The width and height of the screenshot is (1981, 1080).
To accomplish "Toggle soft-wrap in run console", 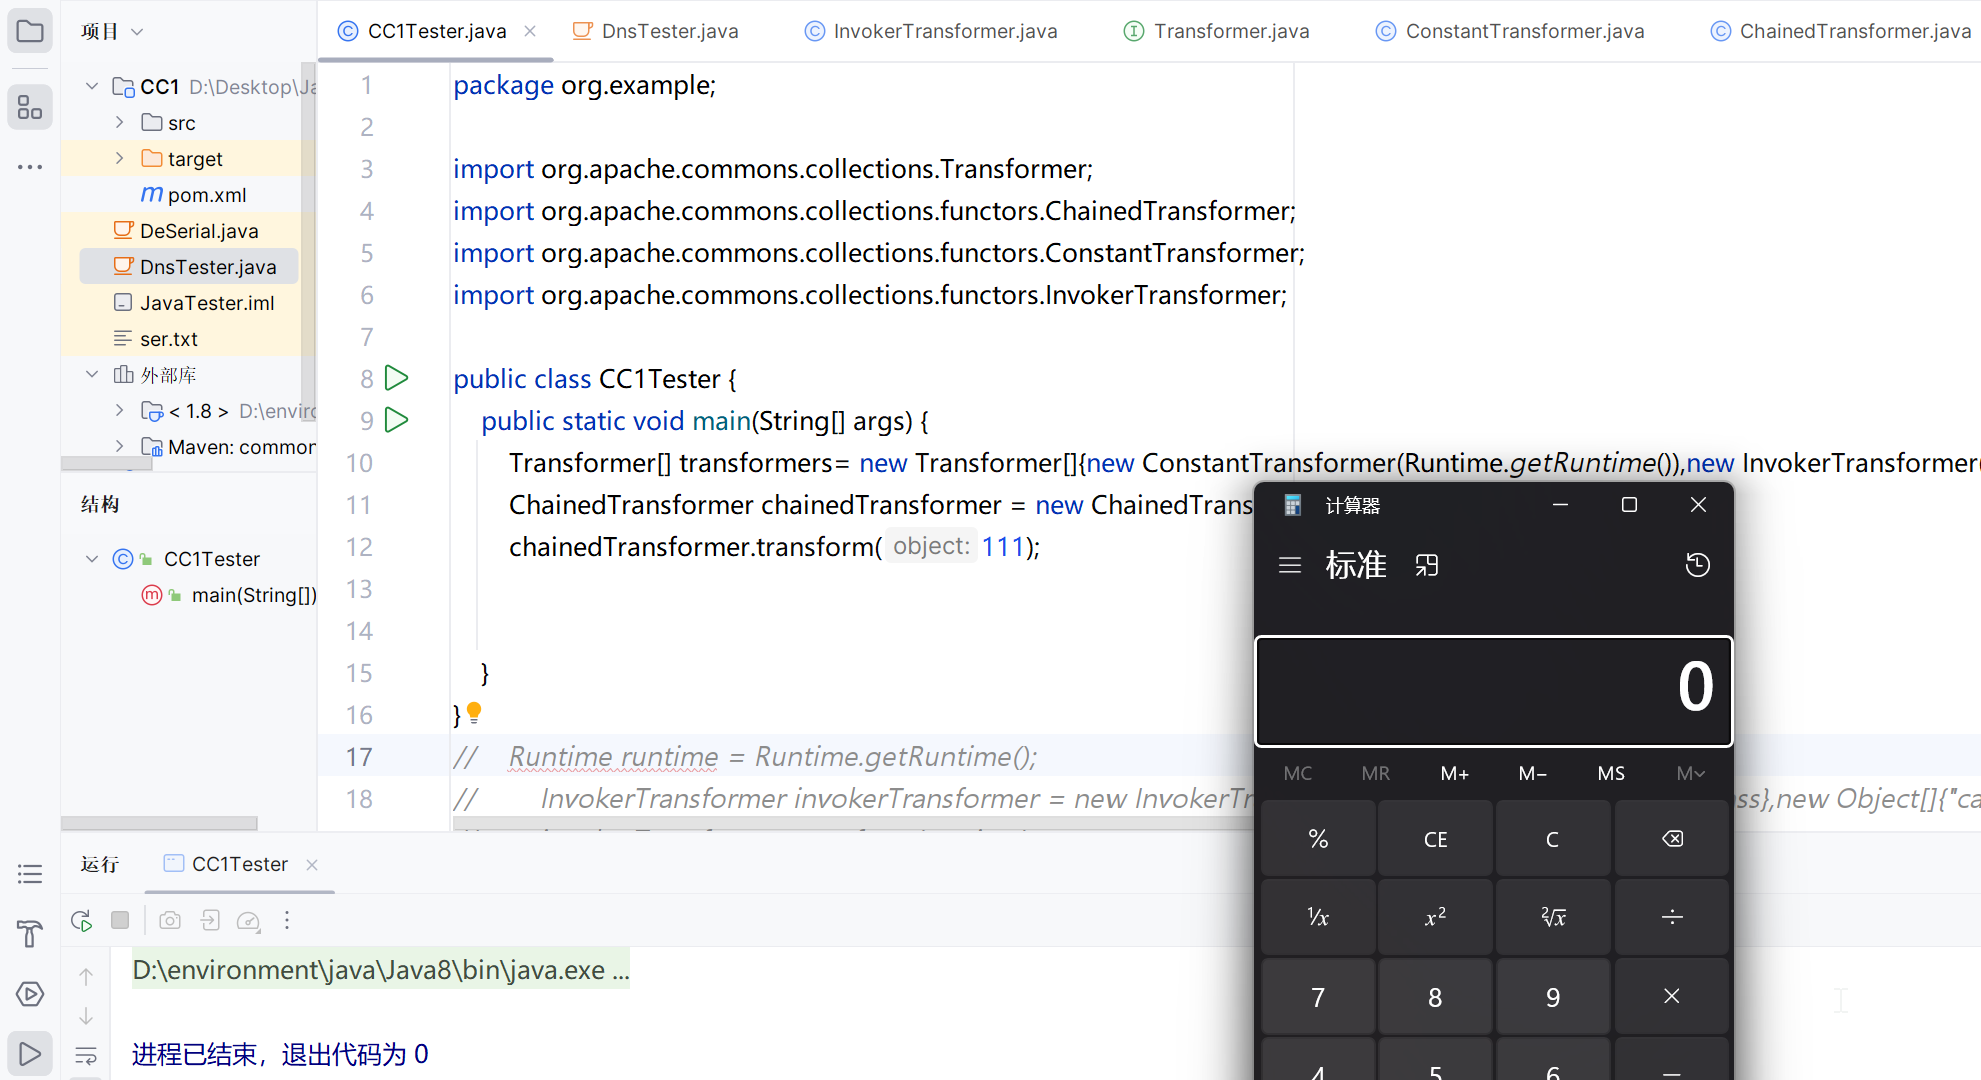I will click(x=86, y=1055).
